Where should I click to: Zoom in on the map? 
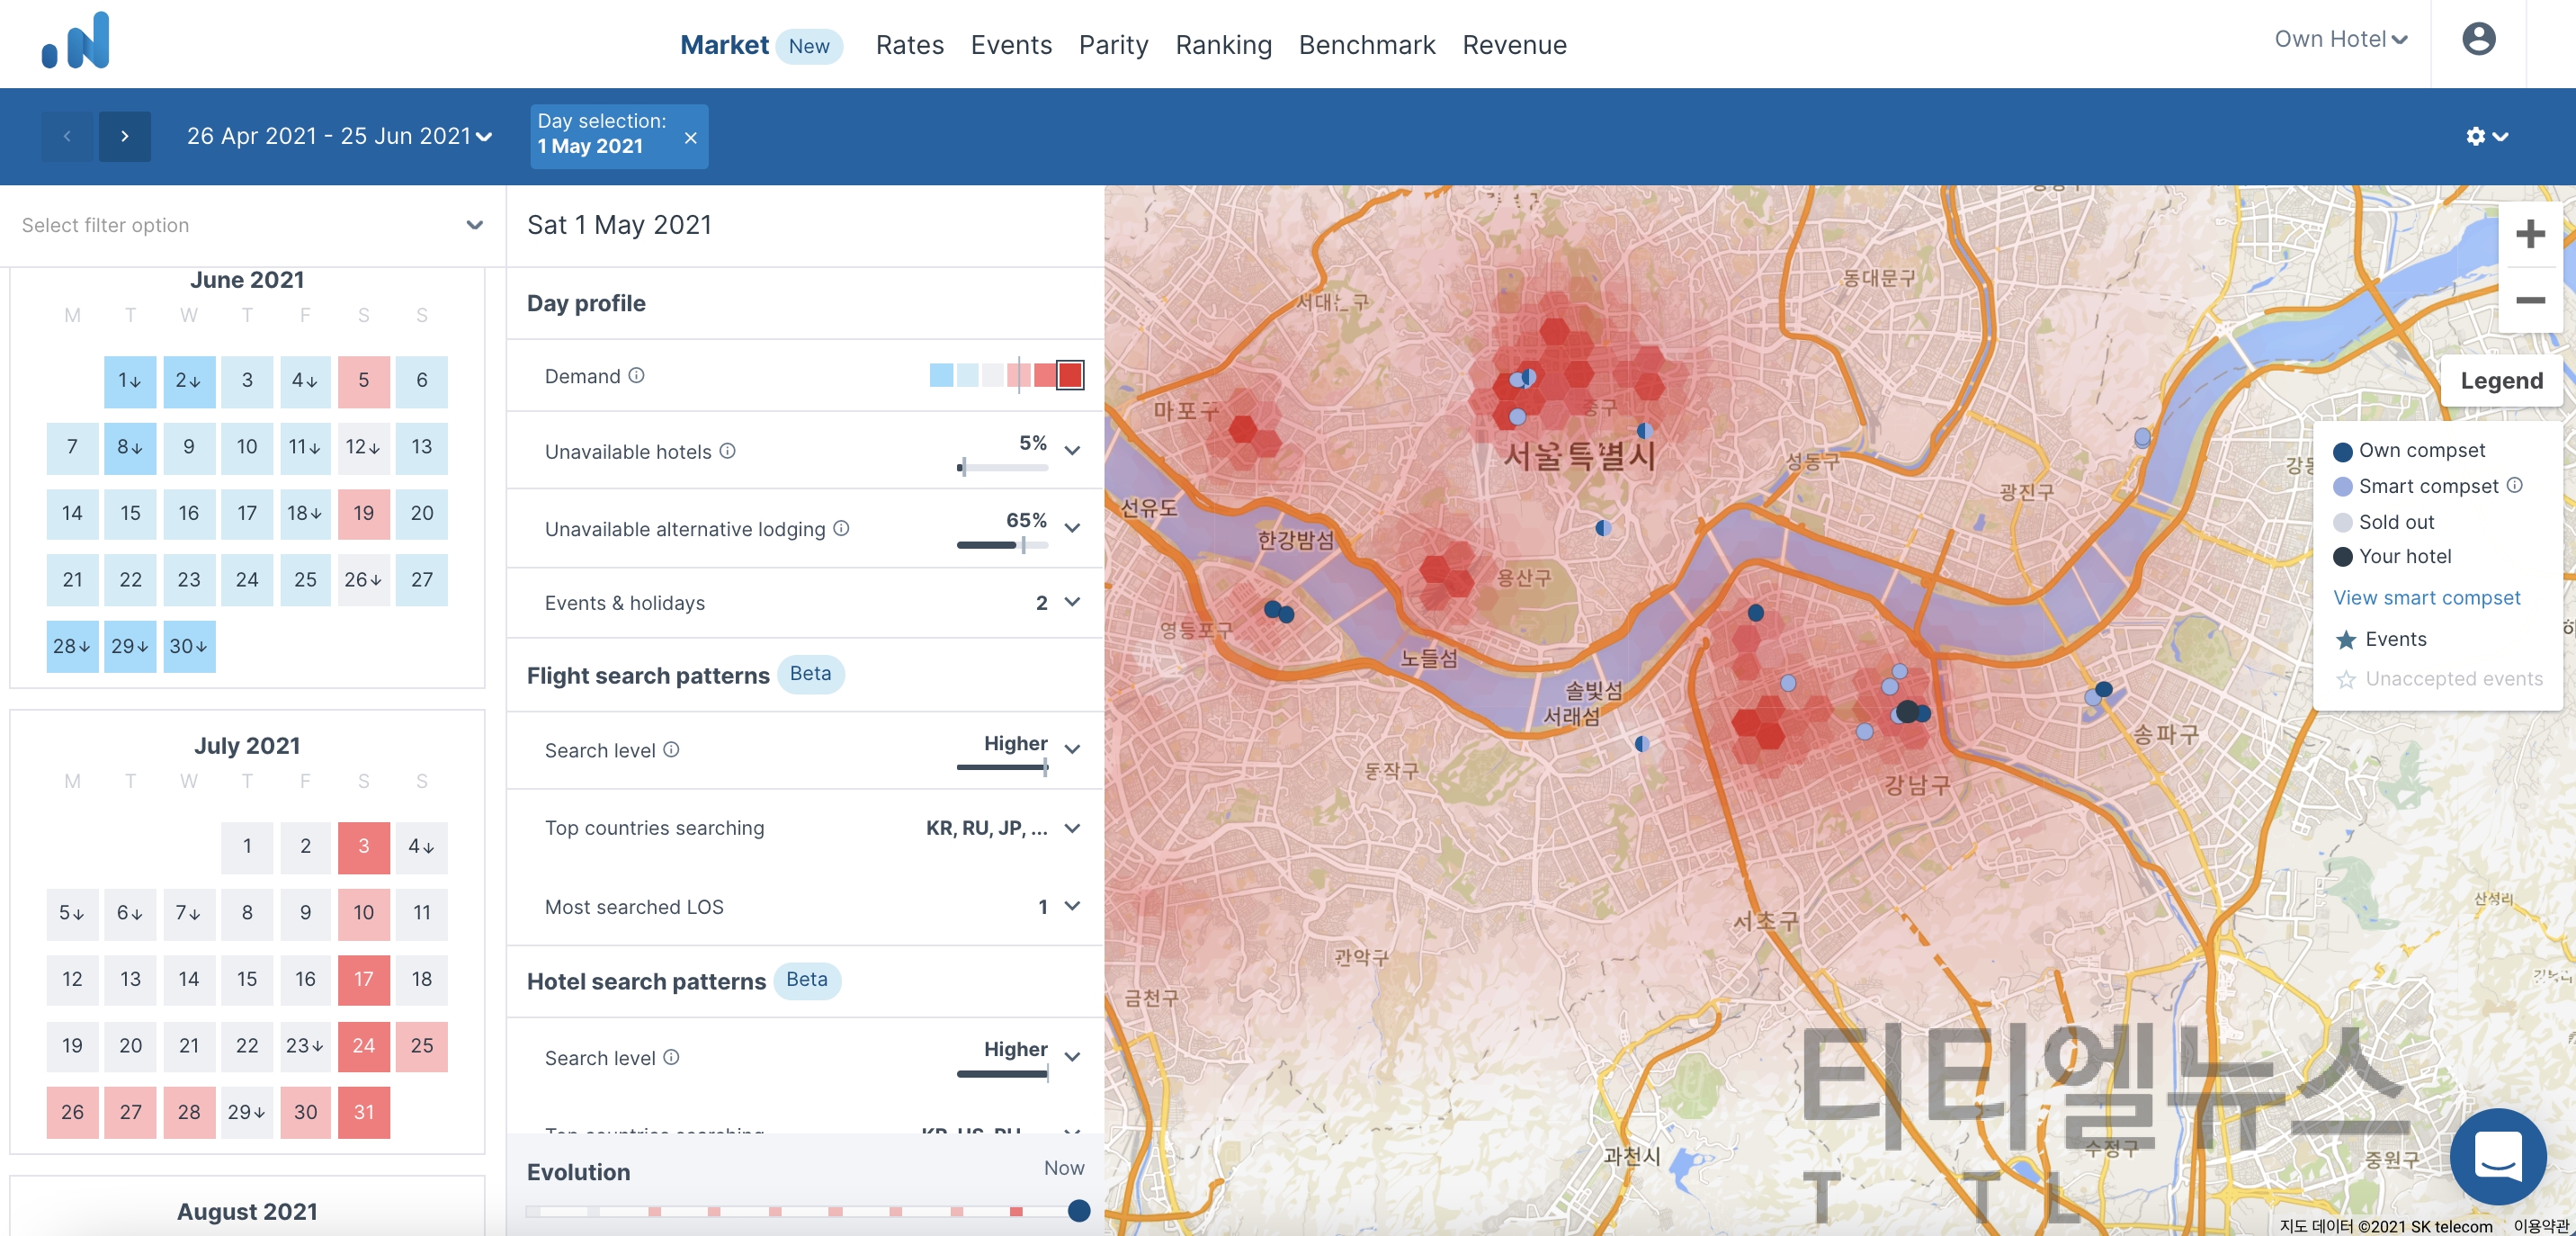coord(2530,235)
